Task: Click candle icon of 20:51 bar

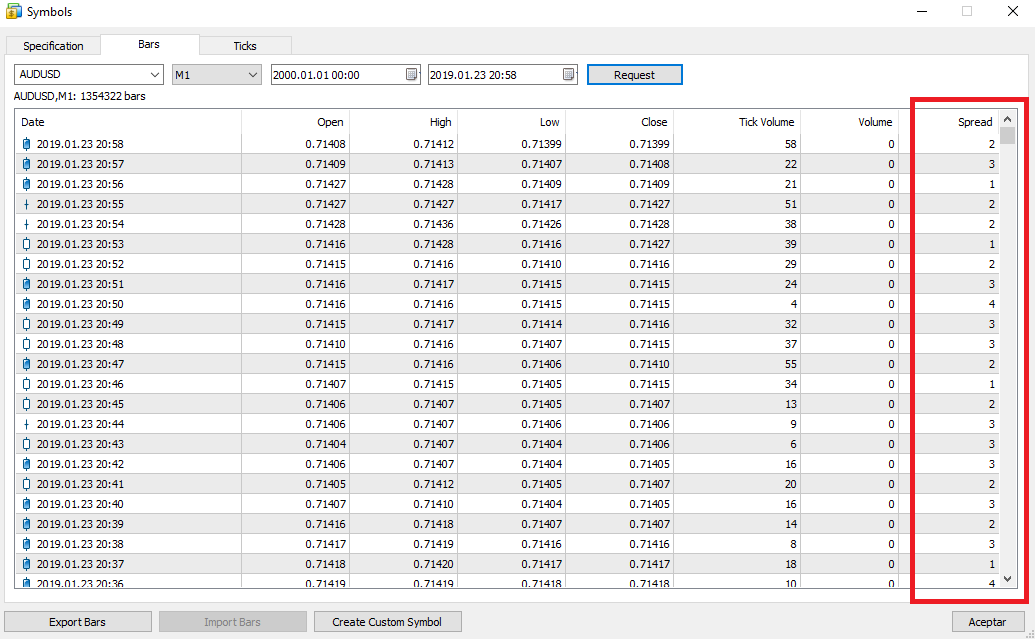Action: tap(26, 284)
